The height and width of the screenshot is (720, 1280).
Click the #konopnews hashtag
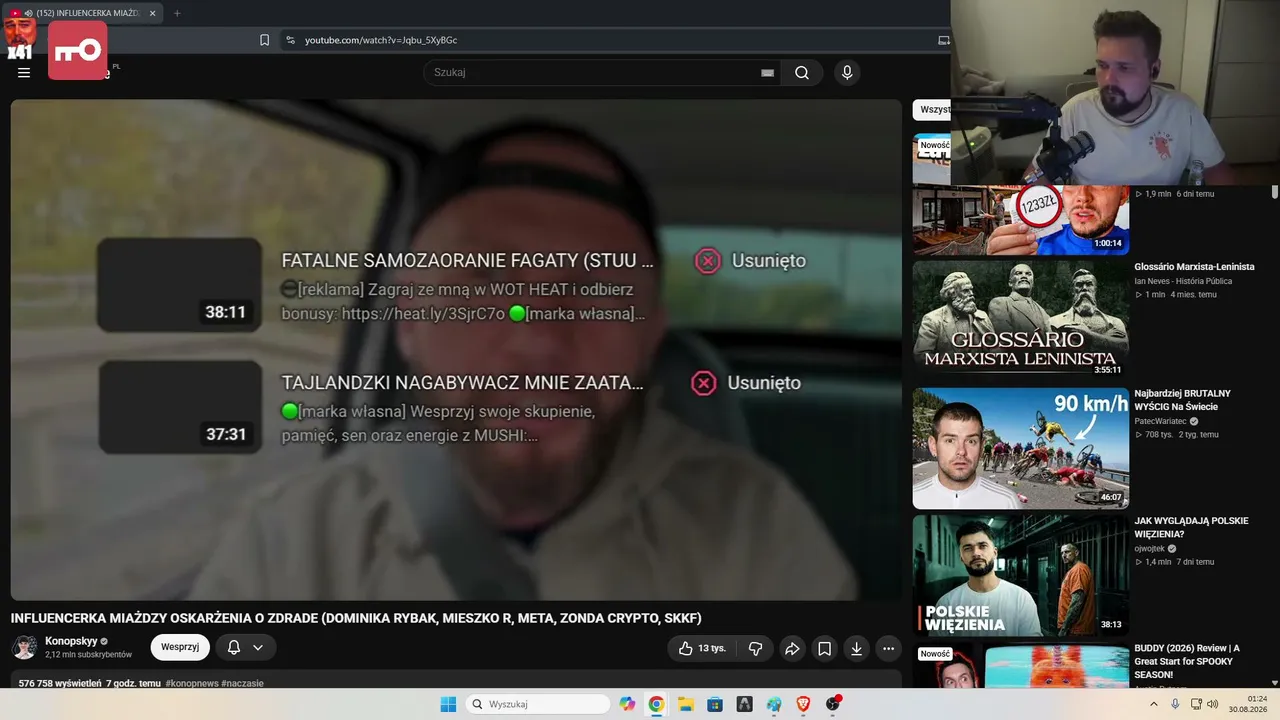192,683
